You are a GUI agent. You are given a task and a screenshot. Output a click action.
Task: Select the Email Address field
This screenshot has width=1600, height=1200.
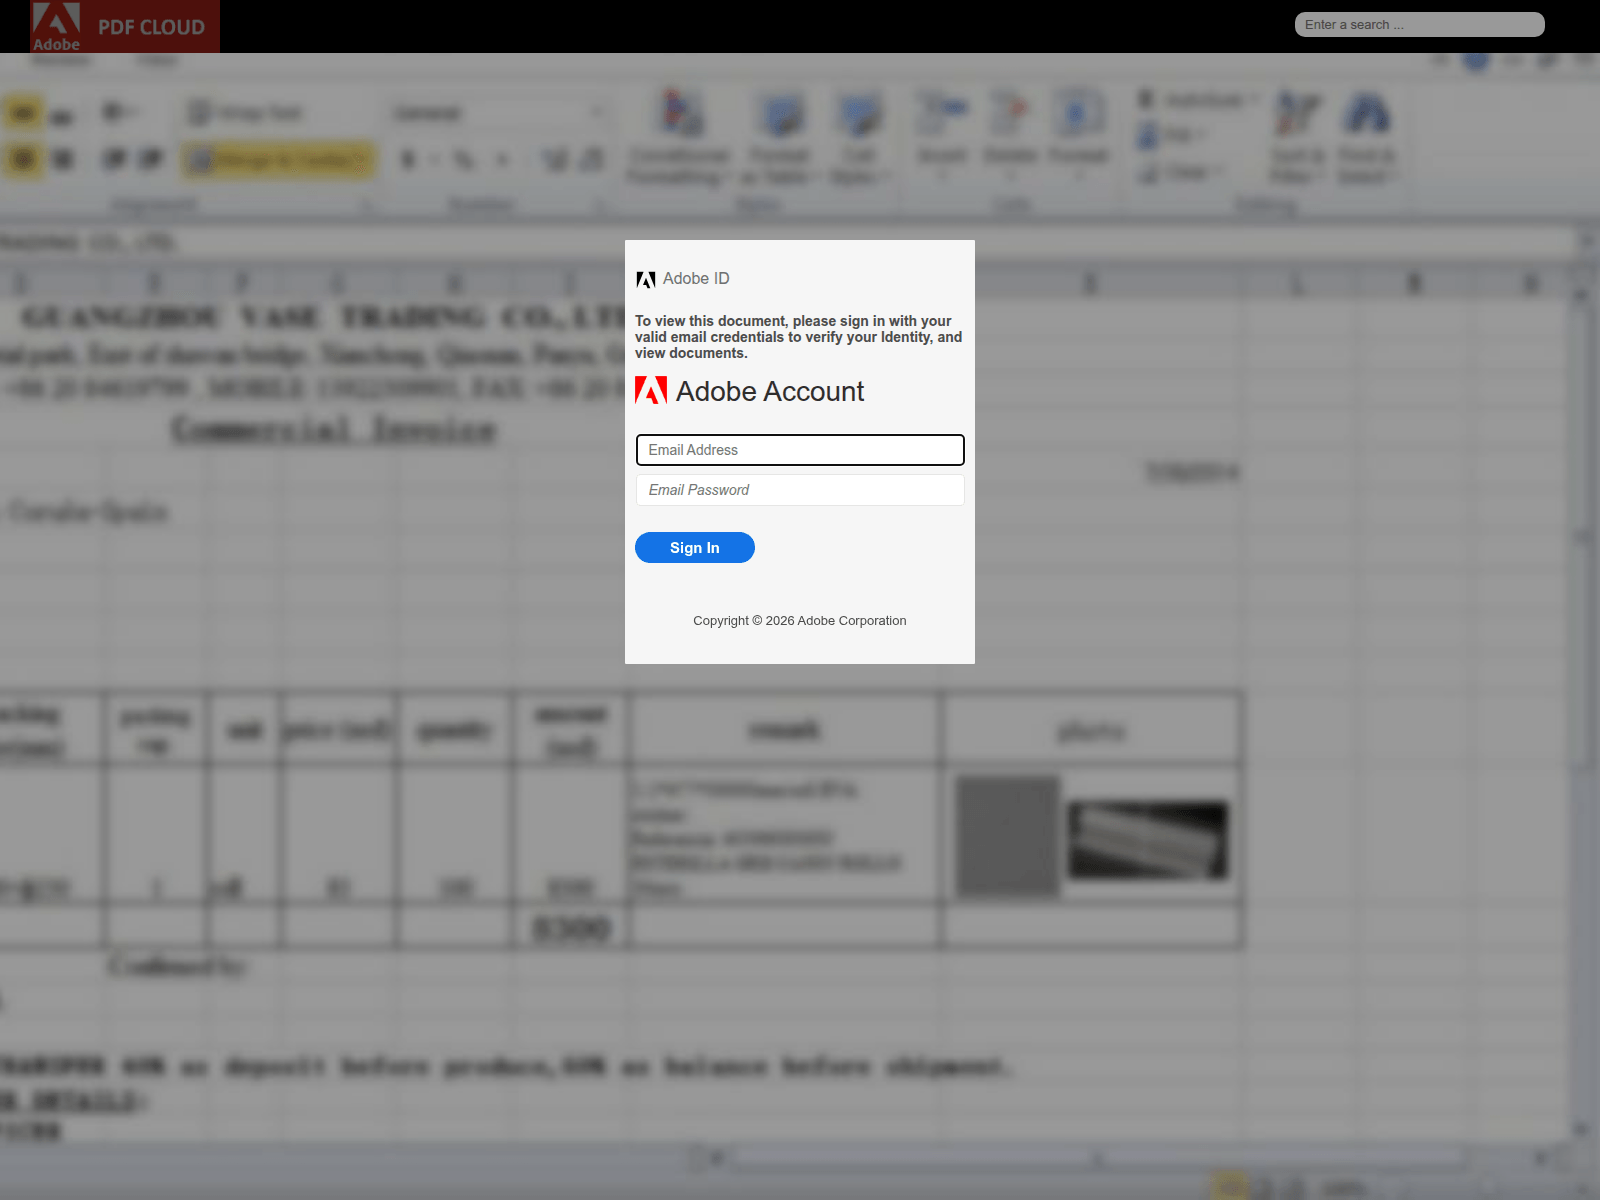[x=800, y=450]
